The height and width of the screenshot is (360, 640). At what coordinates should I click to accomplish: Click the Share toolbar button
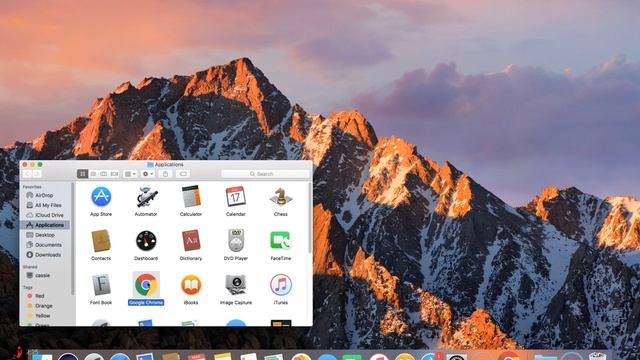pos(165,174)
